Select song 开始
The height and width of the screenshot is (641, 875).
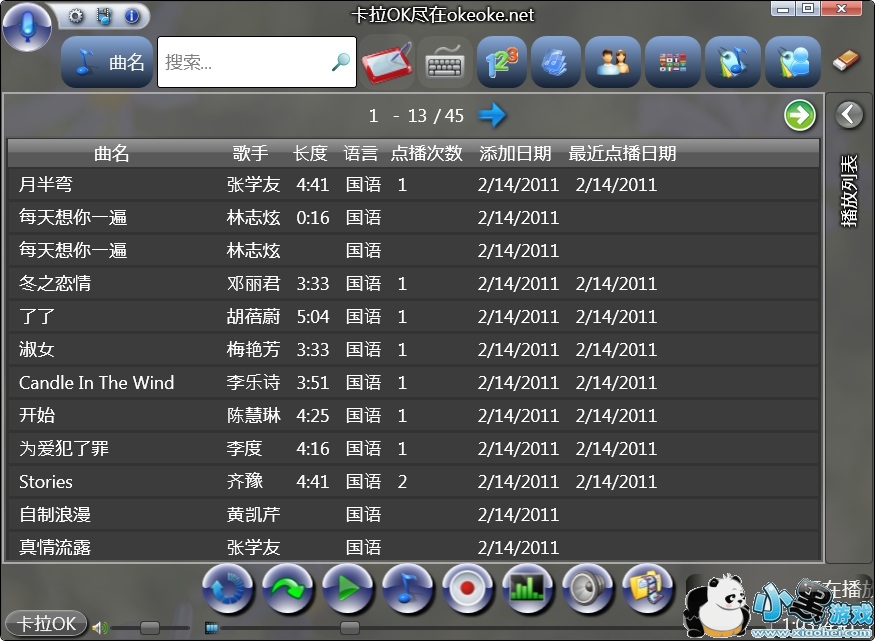[414, 415]
